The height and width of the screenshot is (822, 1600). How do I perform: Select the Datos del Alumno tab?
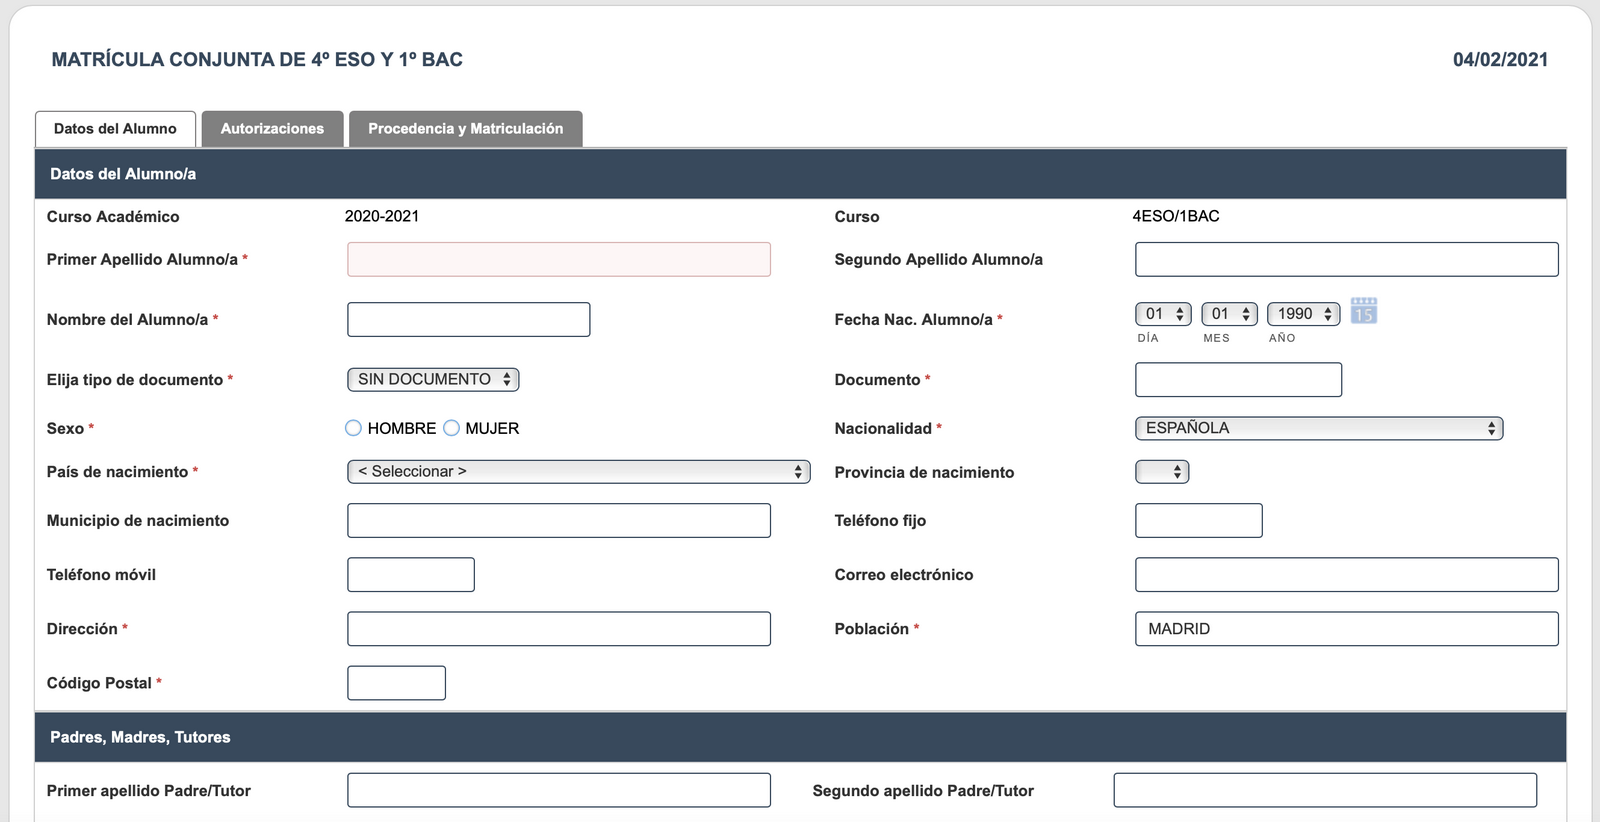point(115,129)
